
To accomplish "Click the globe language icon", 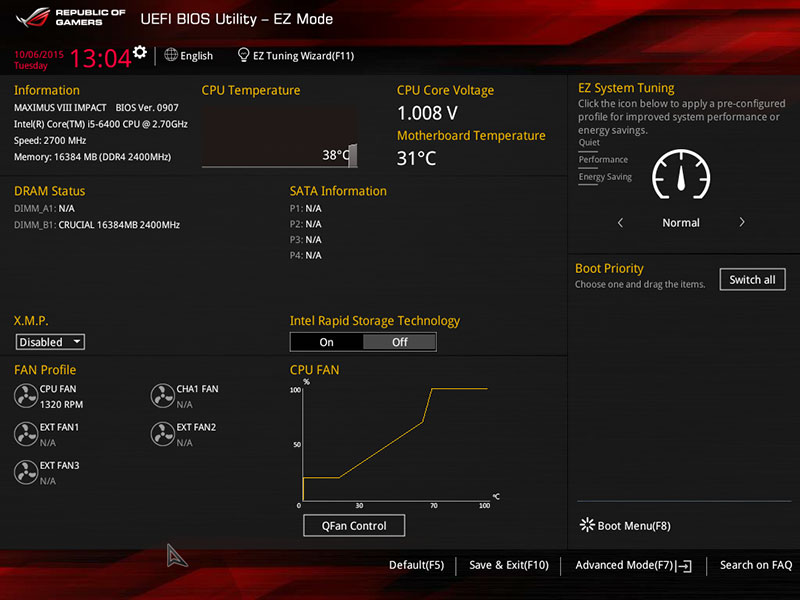I will (x=171, y=55).
